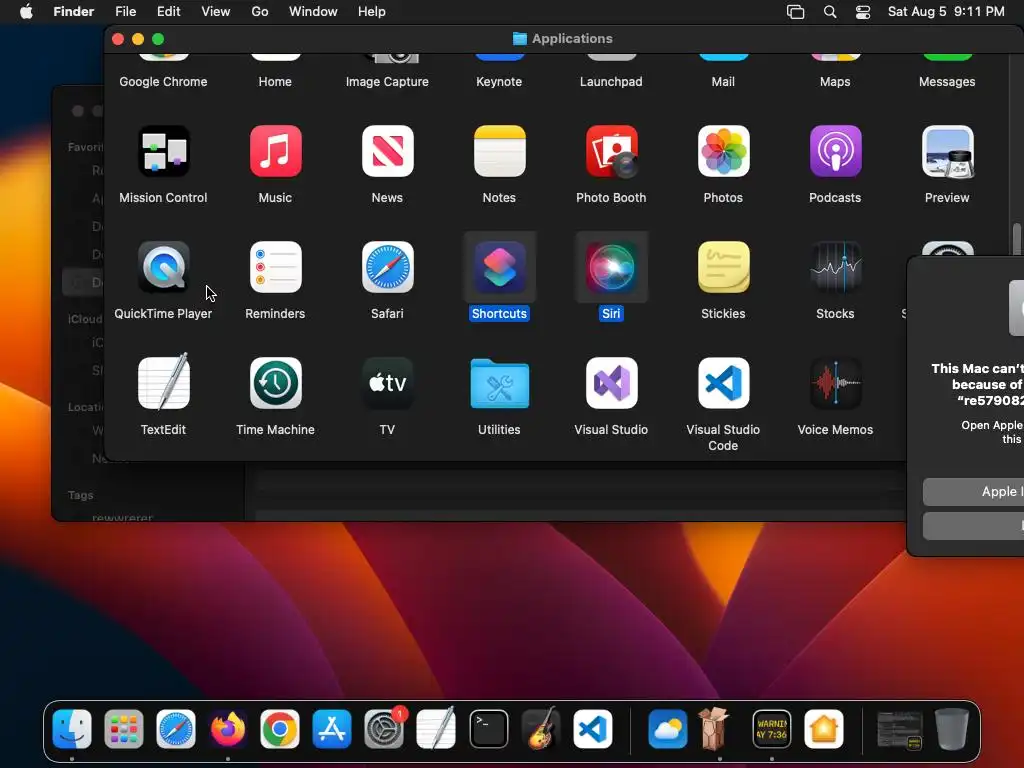Click the Messages label
The image size is (1024, 768).
point(947,82)
